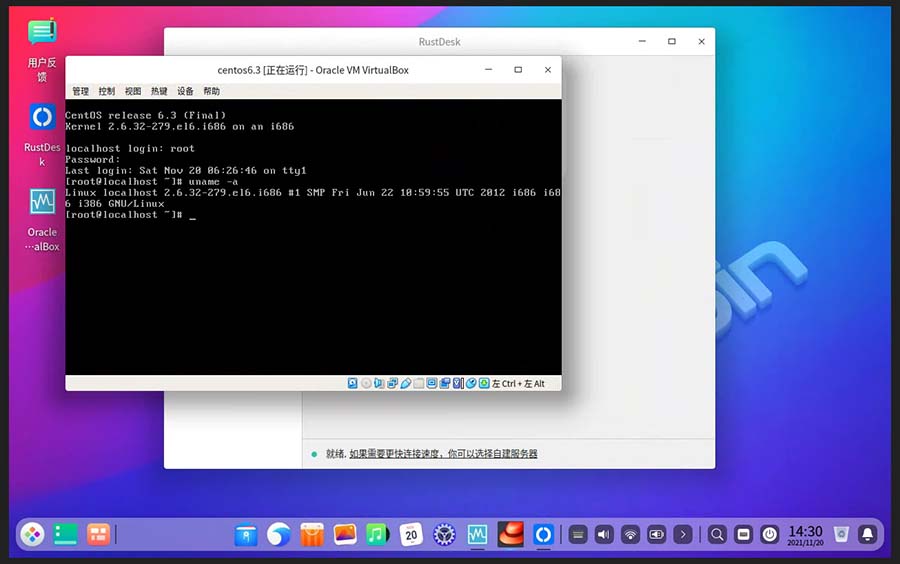The height and width of the screenshot is (564, 900).
Task: Open the file manager from the dock
Action: pos(246,535)
